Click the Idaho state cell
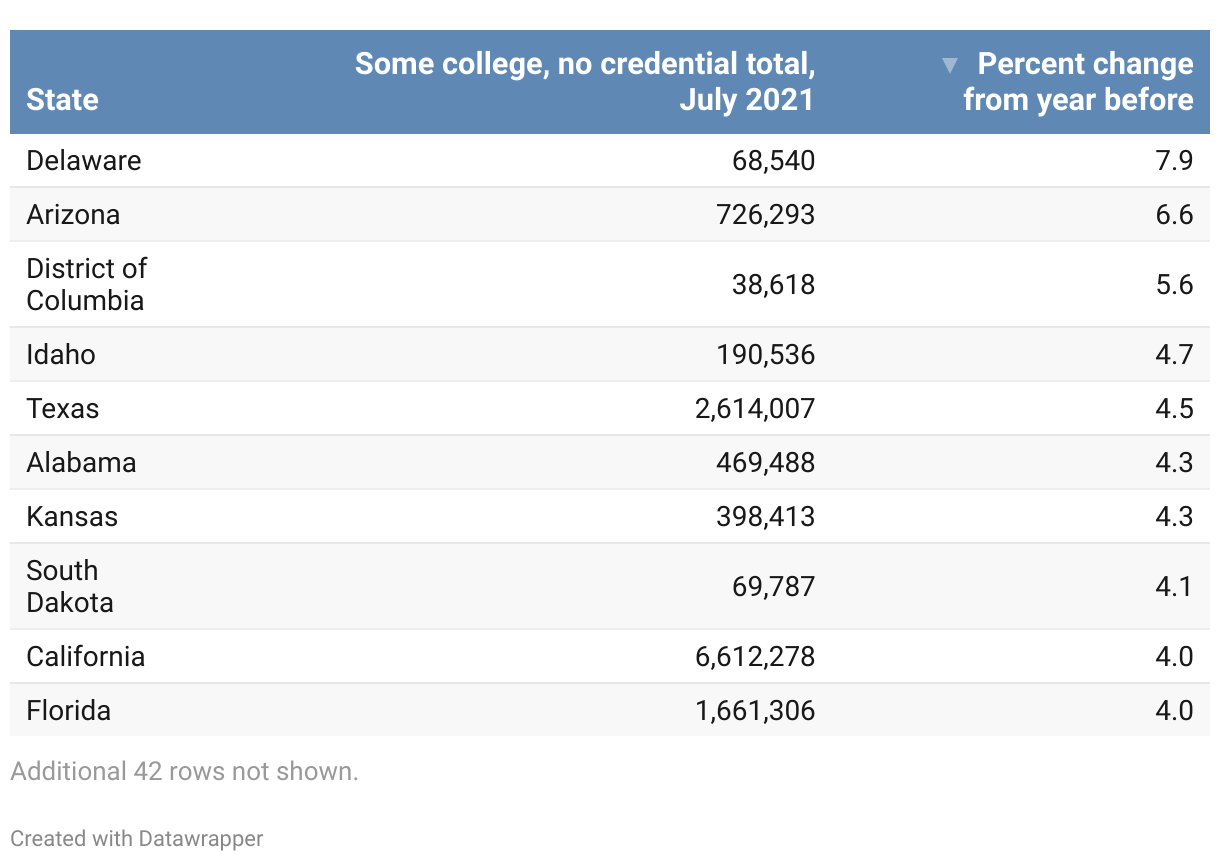1220x862 pixels. [x=61, y=355]
